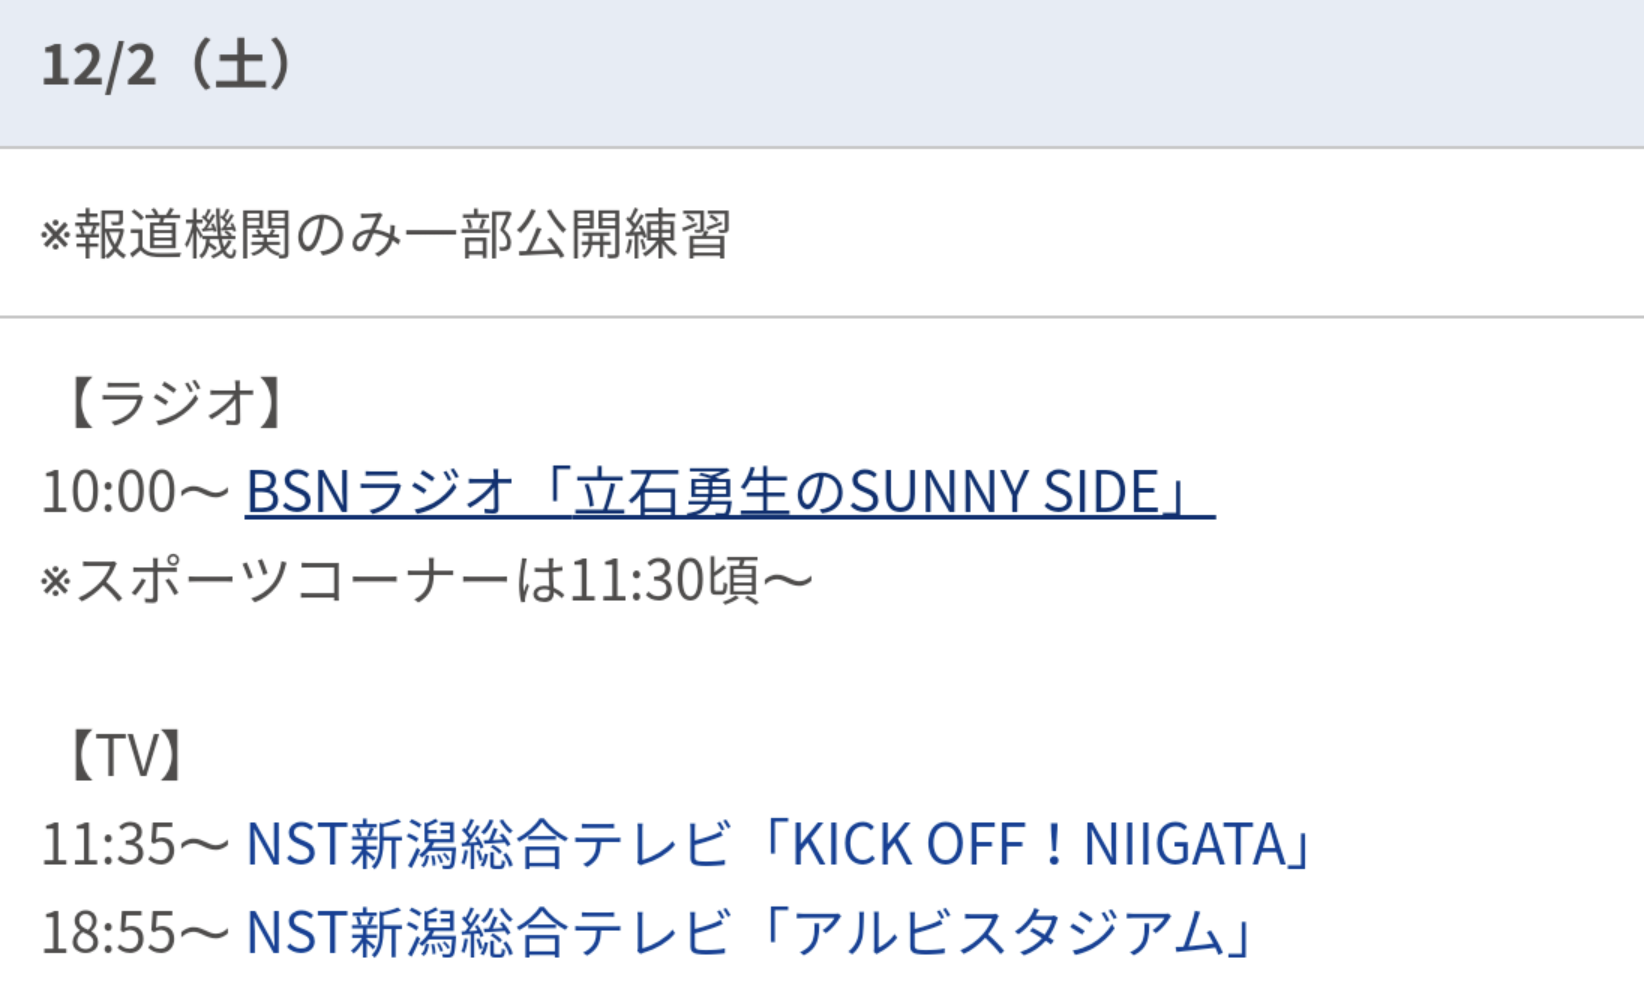Image resolution: width=1644 pixels, height=992 pixels.
Task: Click the BSNラジオ station name
Action: click(380, 492)
